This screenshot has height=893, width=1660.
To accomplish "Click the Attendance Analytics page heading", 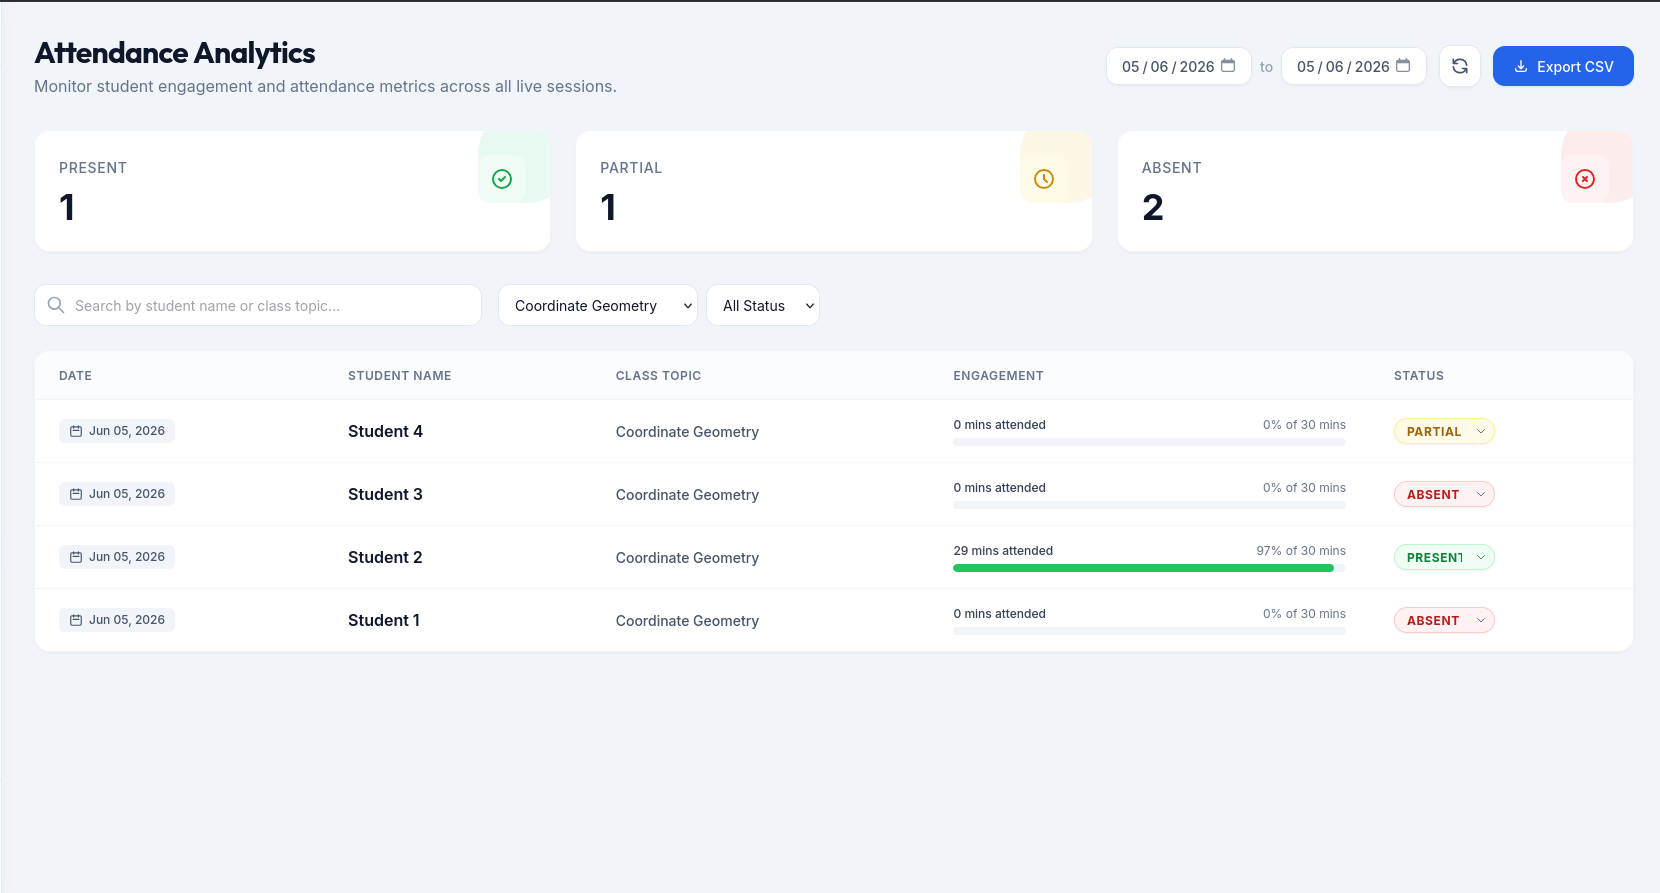I will click(x=175, y=53).
